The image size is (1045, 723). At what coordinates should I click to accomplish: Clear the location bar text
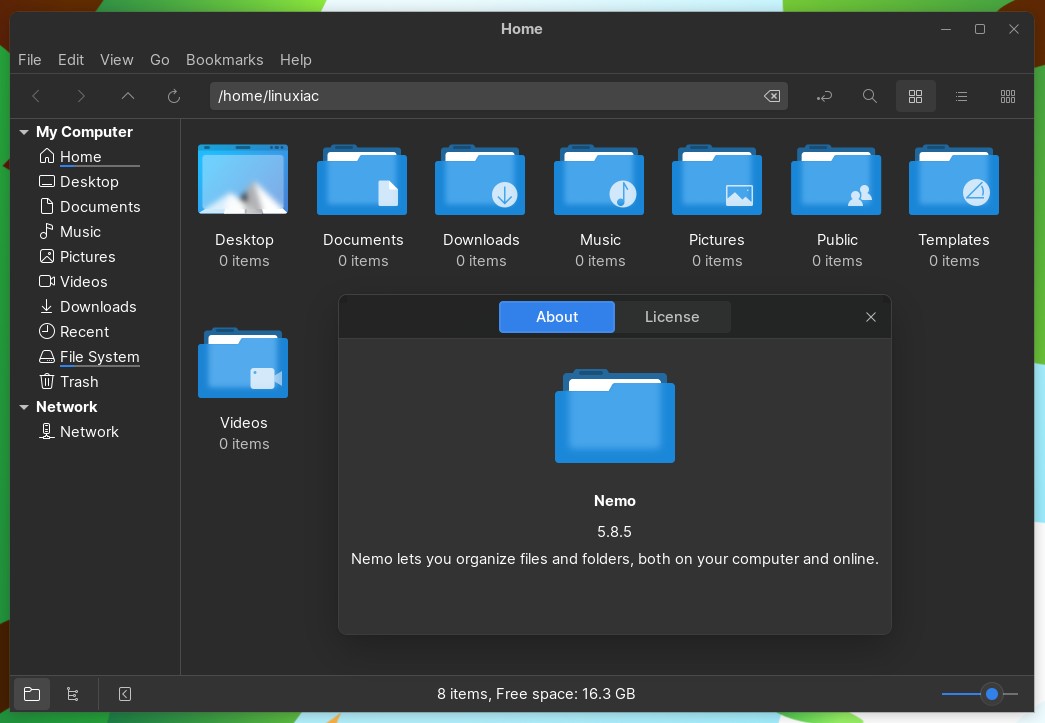click(x=772, y=96)
